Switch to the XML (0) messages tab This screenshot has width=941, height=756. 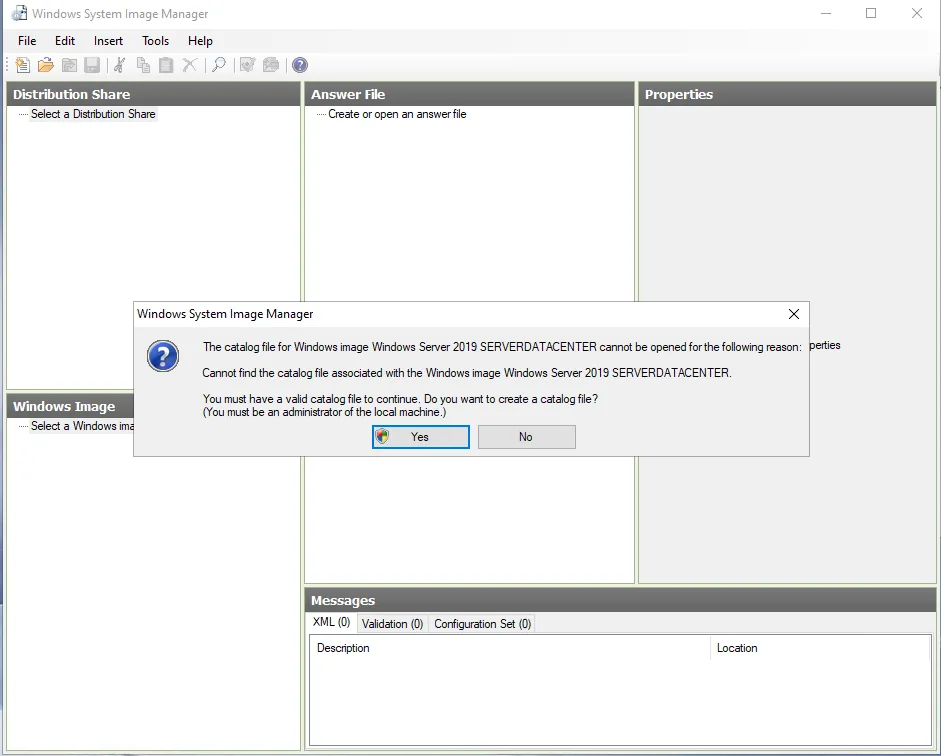click(x=331, y=622)
